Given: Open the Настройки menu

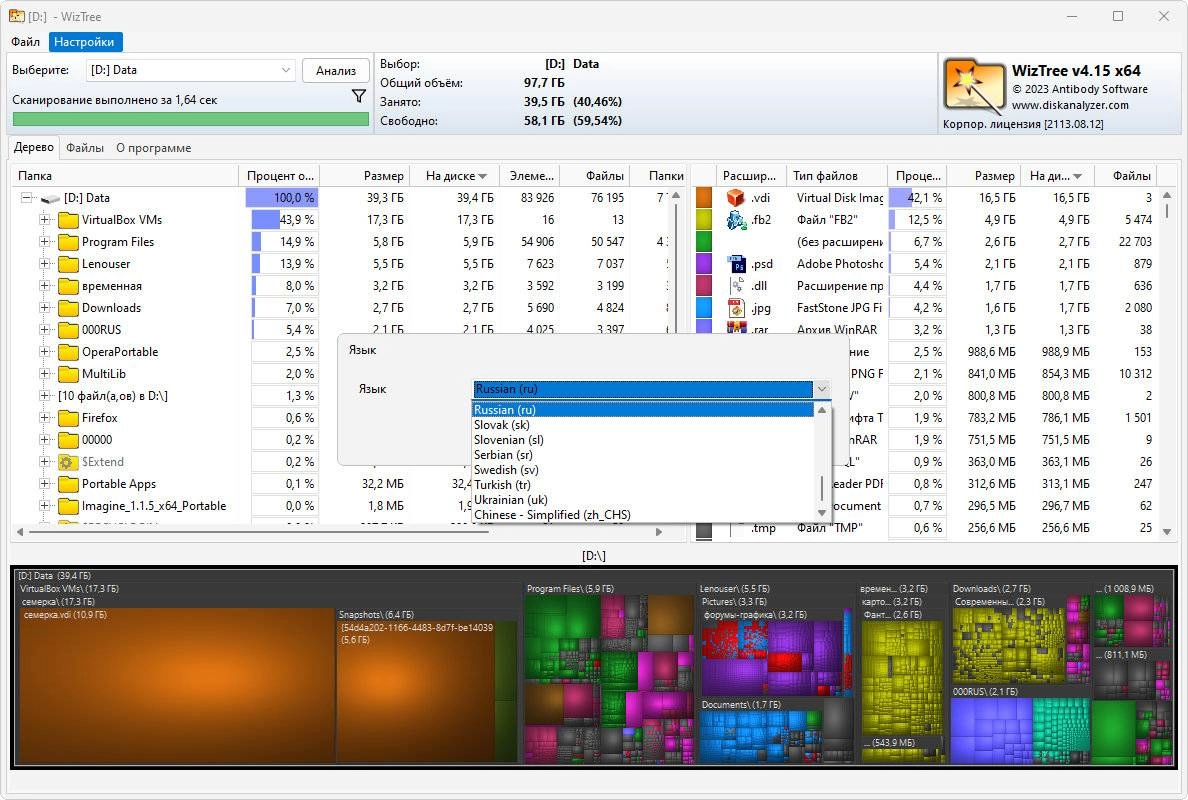Looking at the screenshot, I should [x=84, y=42].
